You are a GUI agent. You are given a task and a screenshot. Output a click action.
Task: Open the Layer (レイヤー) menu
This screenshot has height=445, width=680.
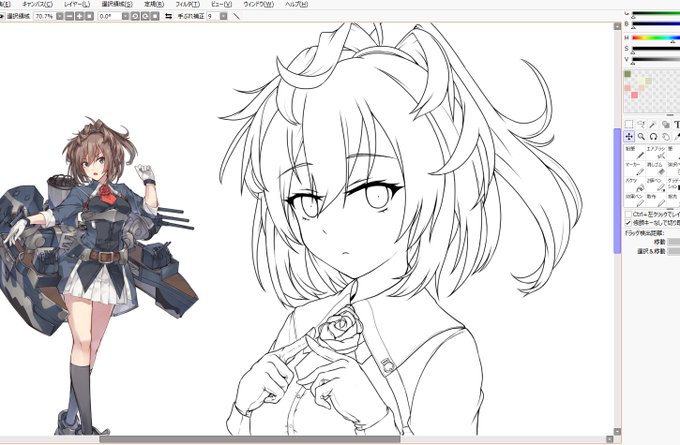point(77,4)
